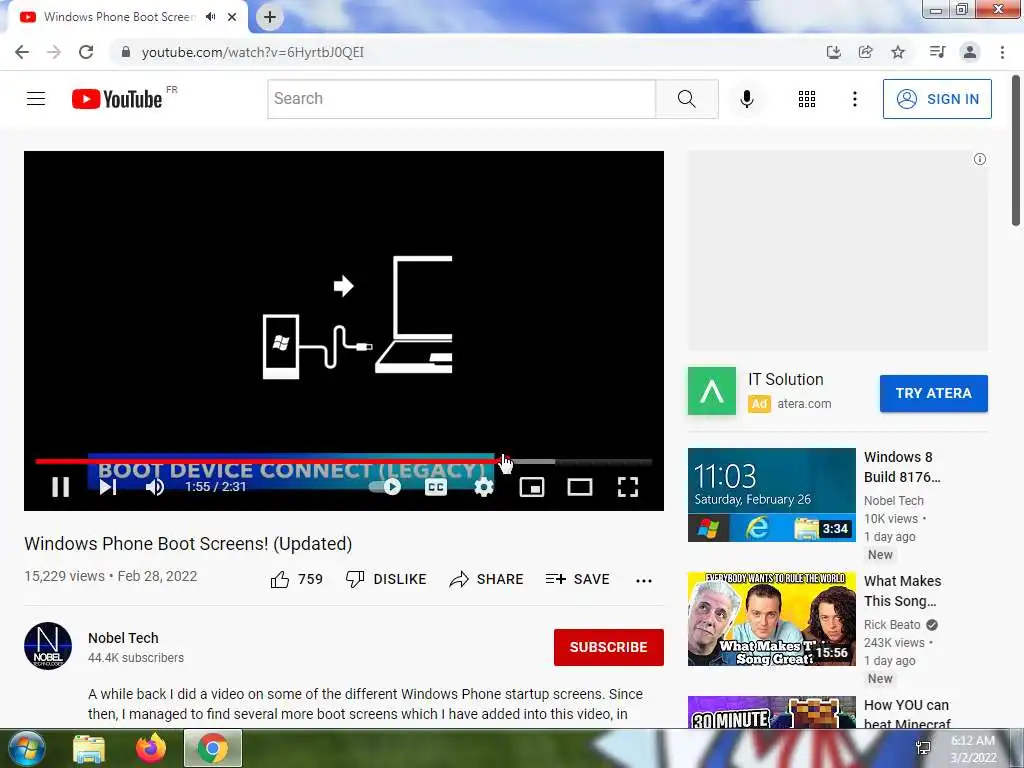Share this page from address bar
This screenshot has height=768, width=1024.
click(x=865, y=52)
